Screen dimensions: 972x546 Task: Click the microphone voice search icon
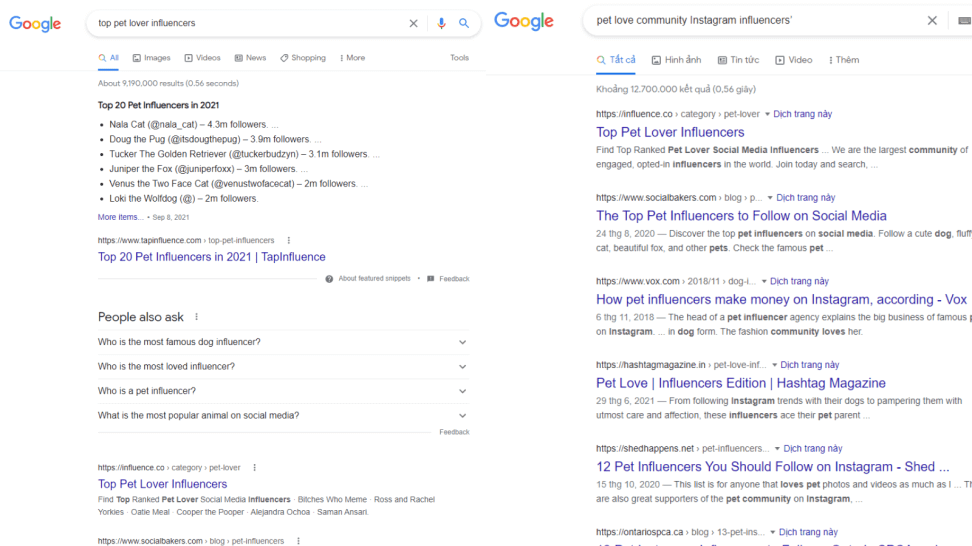[441, 24]
